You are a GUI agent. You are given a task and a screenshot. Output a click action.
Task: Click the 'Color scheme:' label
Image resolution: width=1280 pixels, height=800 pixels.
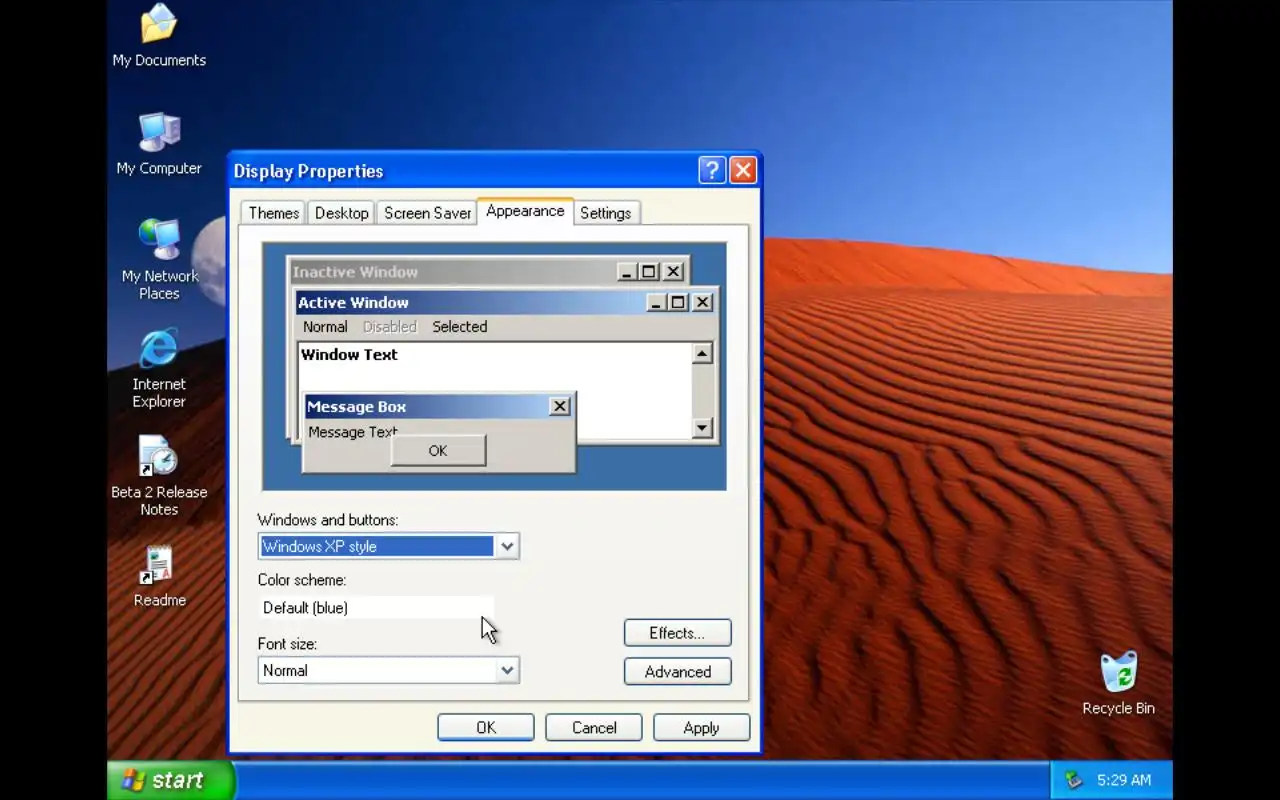(301, 580)
